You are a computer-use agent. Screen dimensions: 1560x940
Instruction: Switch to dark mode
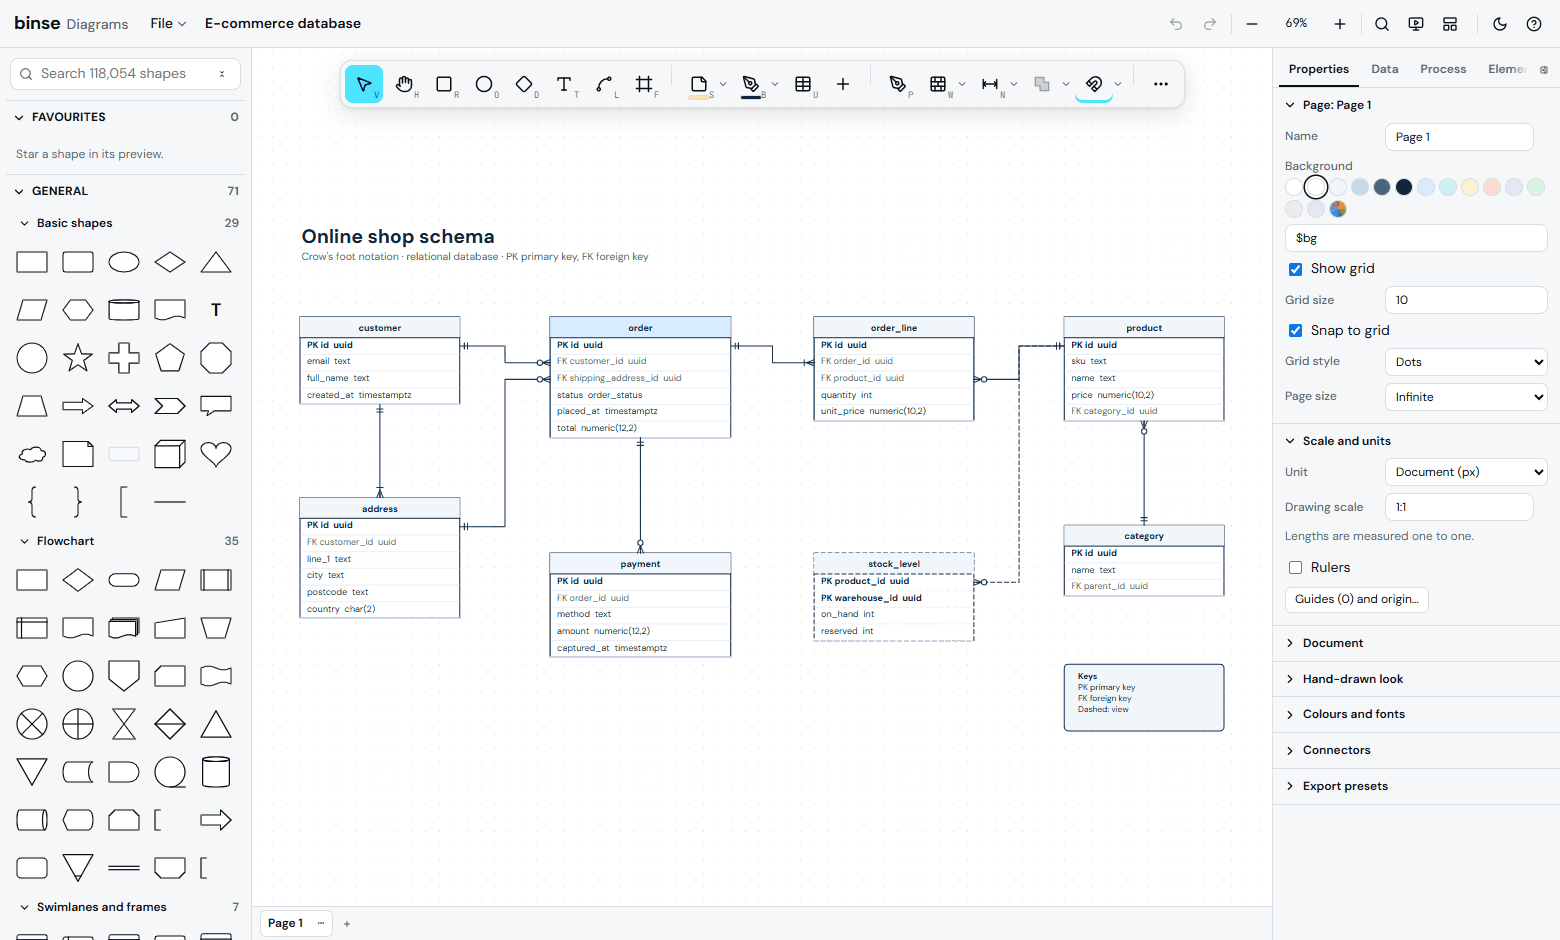(1500, 24)
